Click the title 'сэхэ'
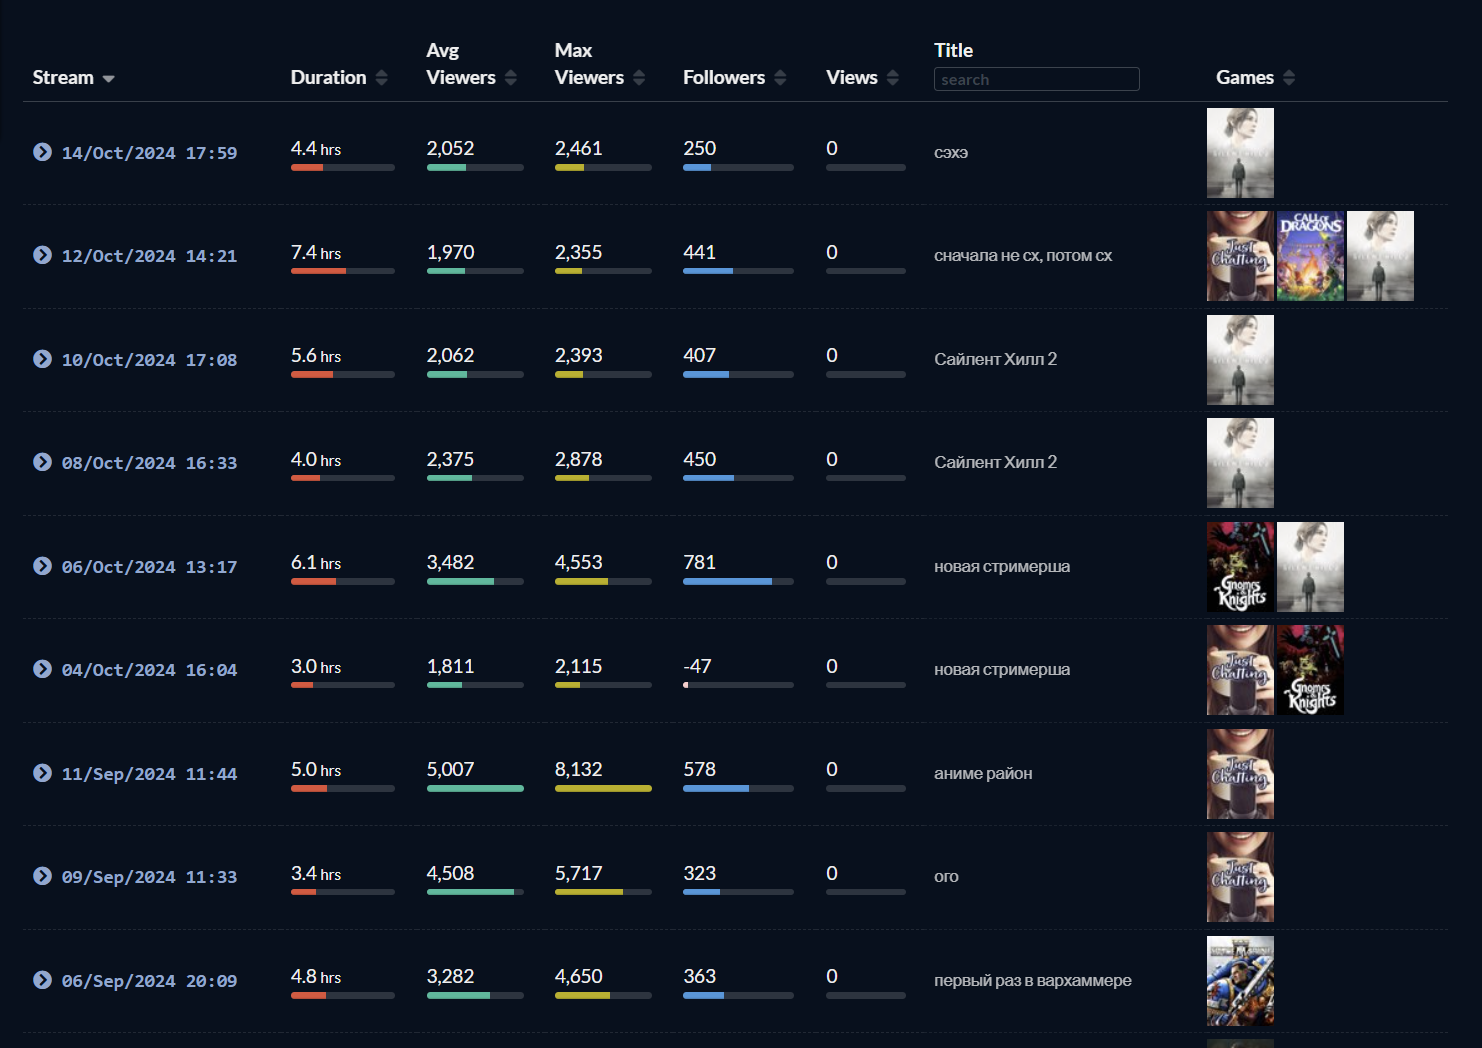Image resolution: width=1482 pixels, height=1048 pixels. pos(951,152)
